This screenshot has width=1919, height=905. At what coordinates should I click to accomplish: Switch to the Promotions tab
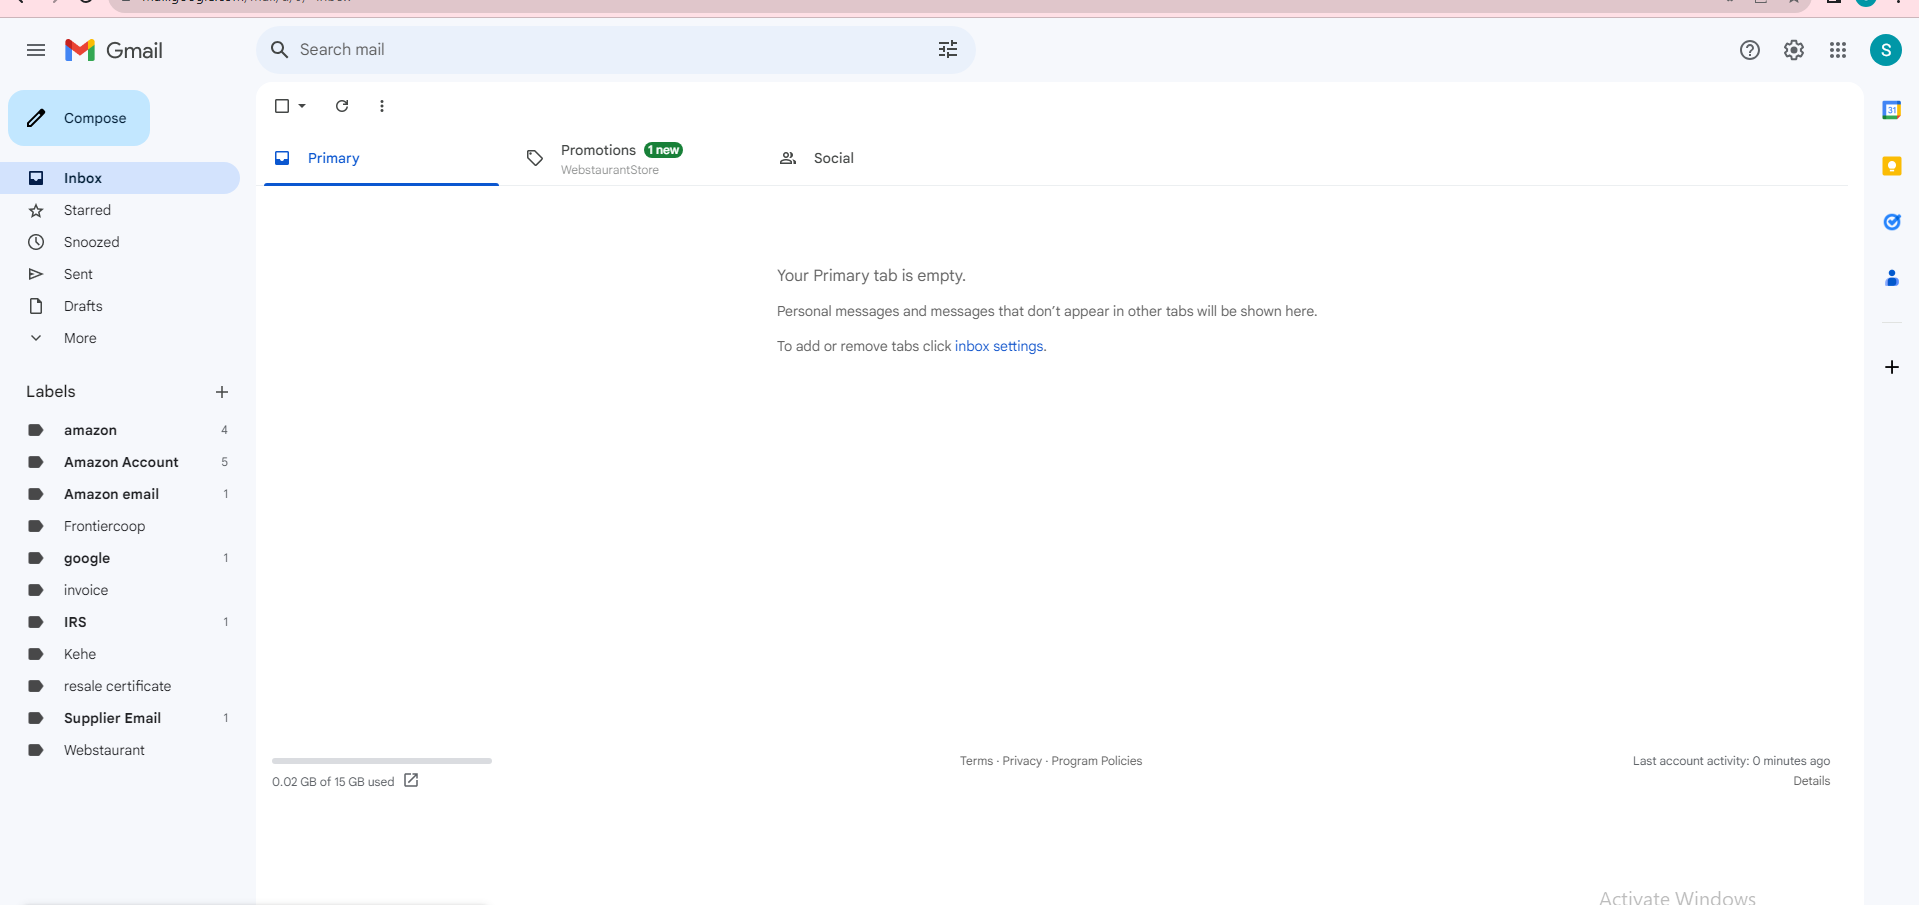coord(634,158)
